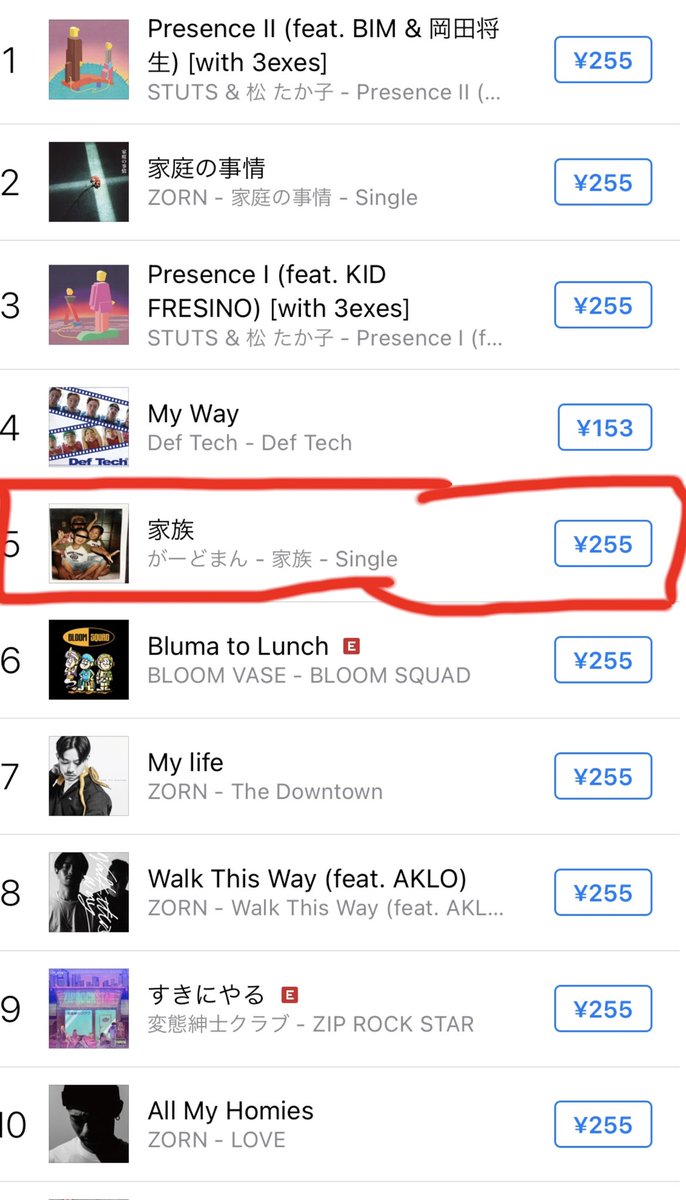Purchase Presence I with KID FRESINO
This screenshot has width=686, height=1200.
[x=603, y=305]
